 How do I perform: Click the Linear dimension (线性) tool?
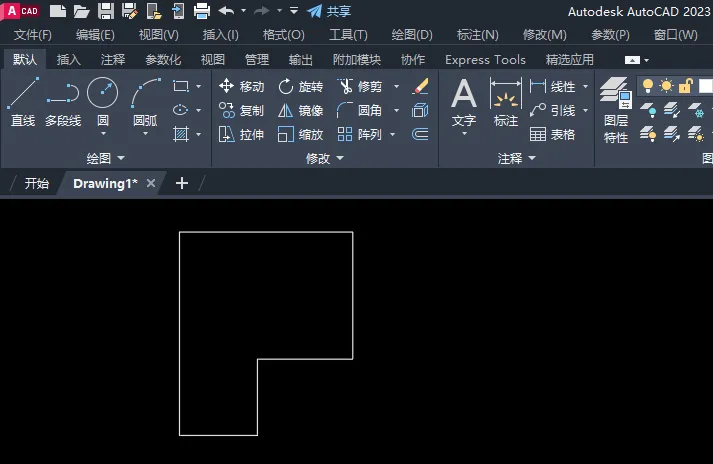point(553,86)
